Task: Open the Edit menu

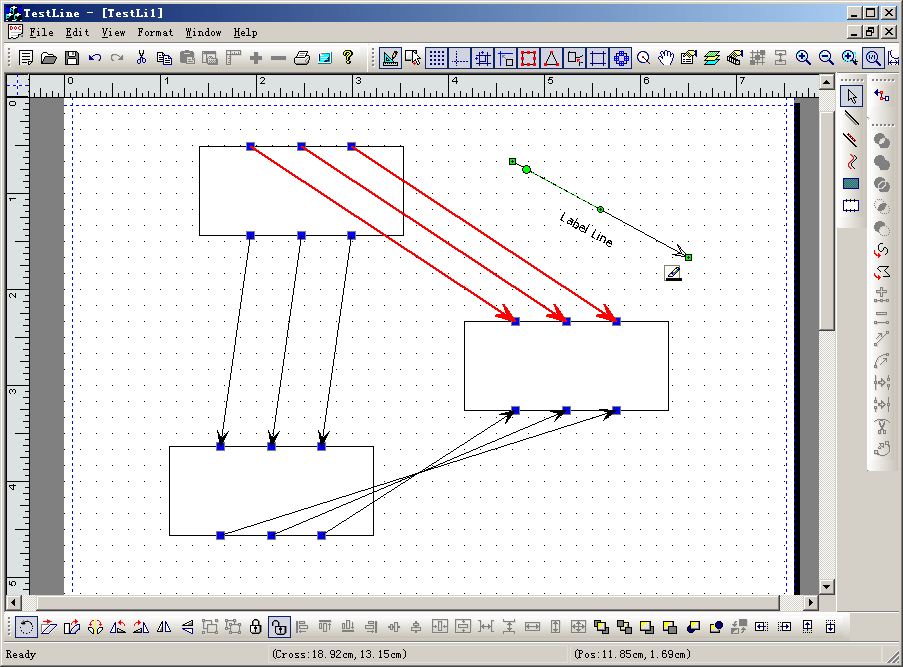Action: point(77,32)
